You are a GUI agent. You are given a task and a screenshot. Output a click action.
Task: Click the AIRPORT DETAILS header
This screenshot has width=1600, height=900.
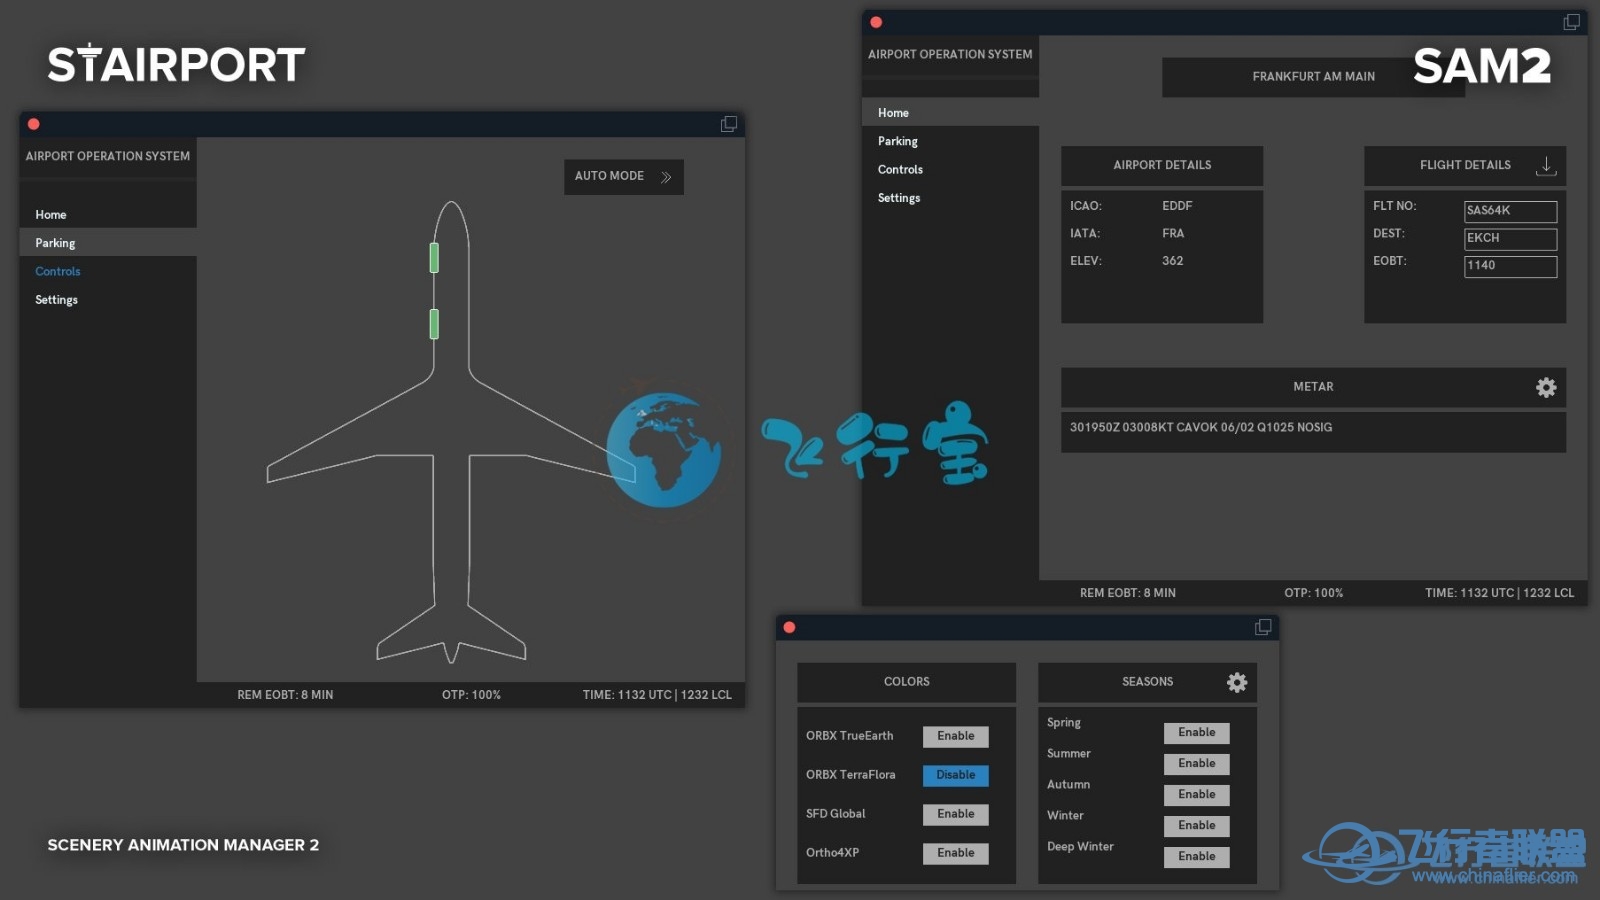(x=1162, y=166)
